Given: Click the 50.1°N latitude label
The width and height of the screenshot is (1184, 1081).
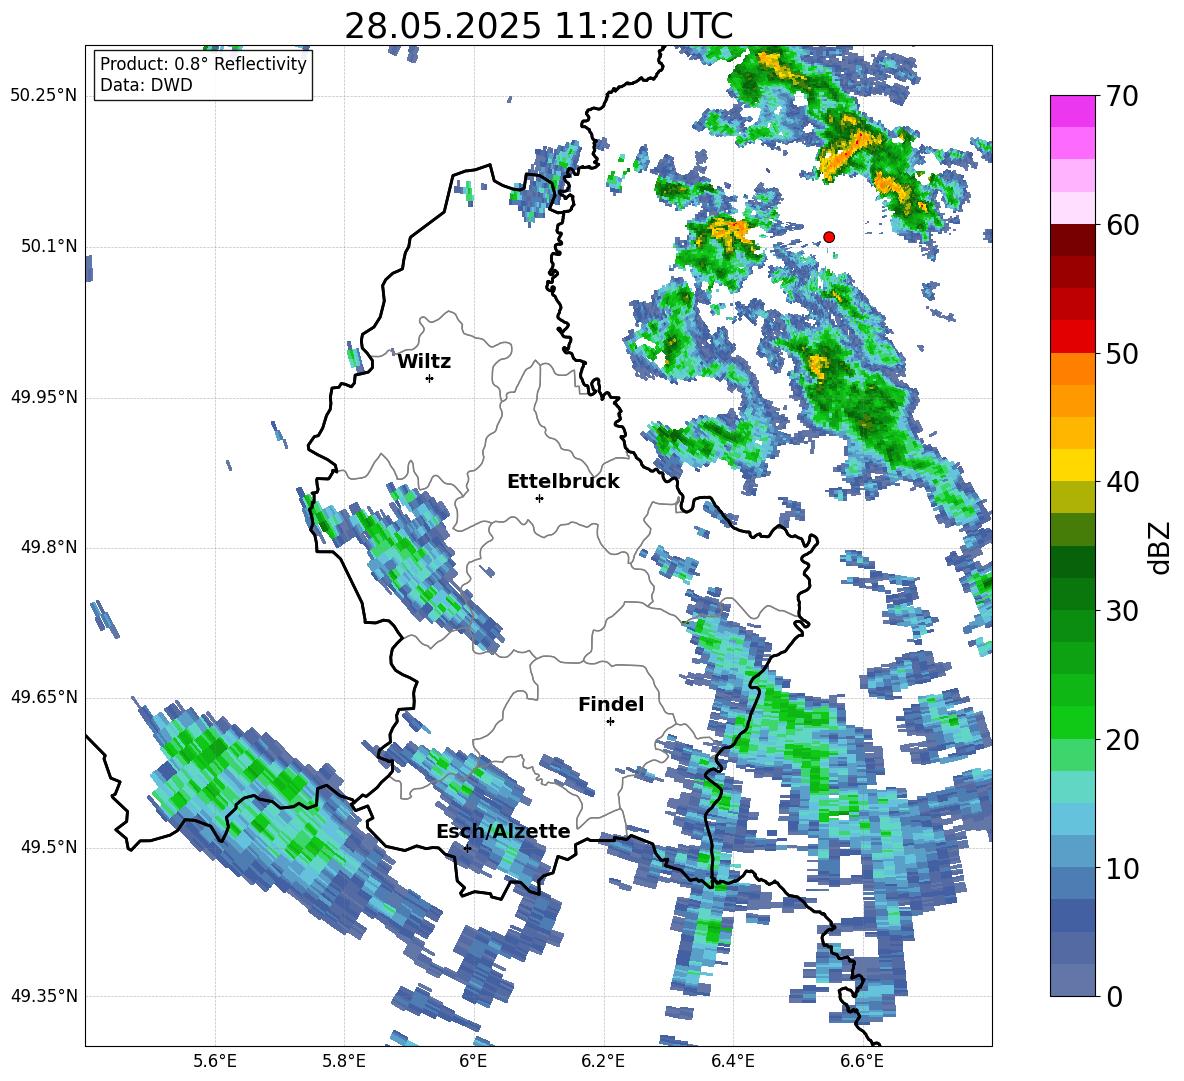Looking at the screenshot, I should click(x=48, y=247).
